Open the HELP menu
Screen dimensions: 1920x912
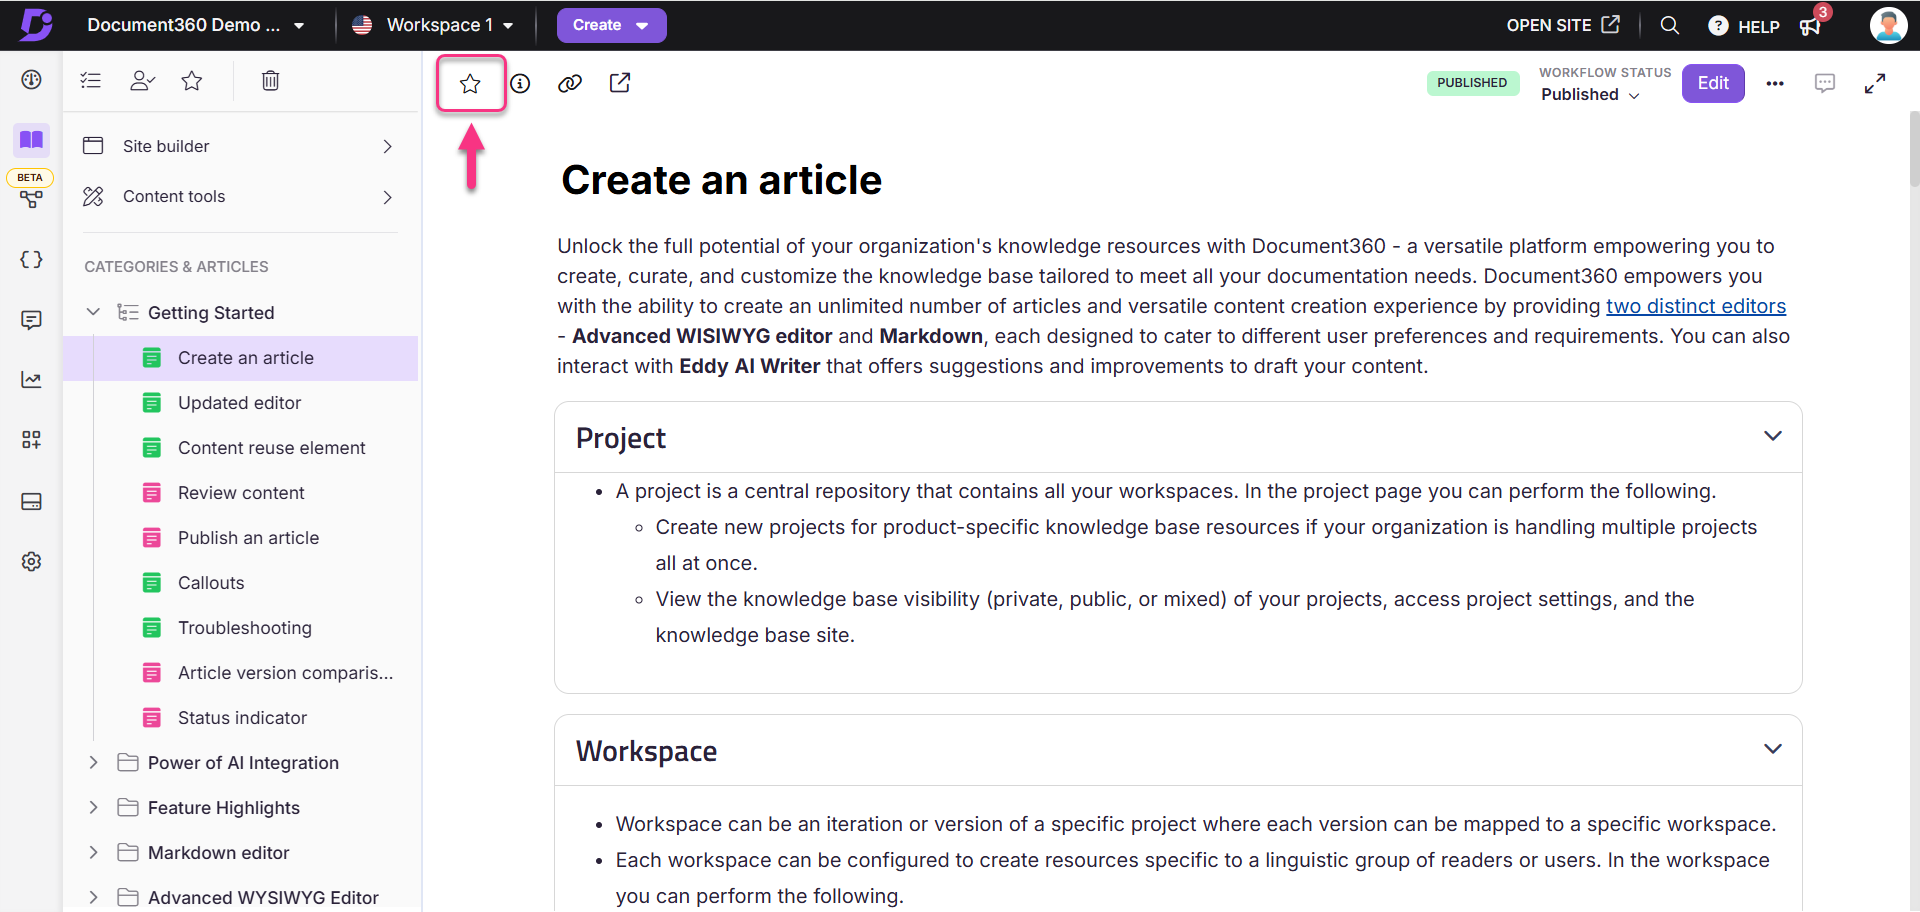(x=1744, y=26)
